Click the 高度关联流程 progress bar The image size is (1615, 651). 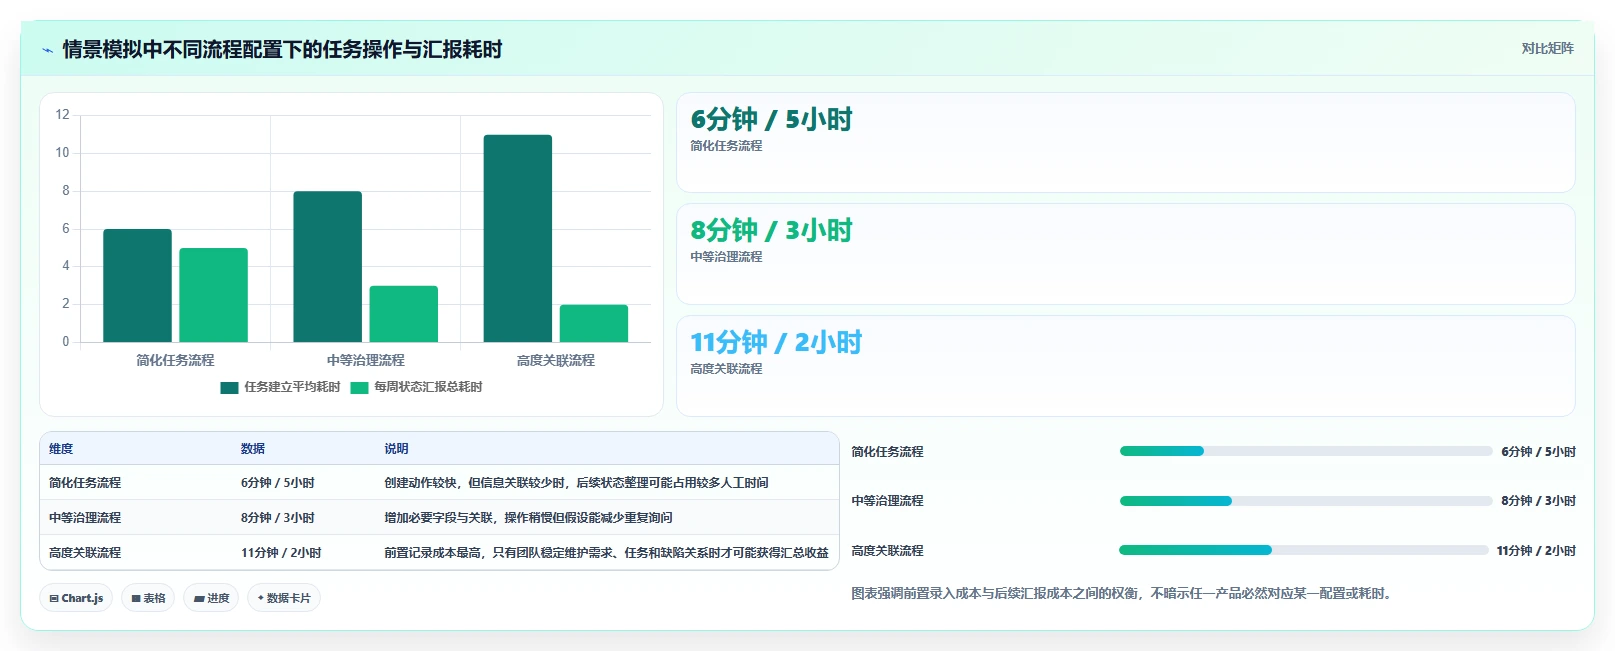(1304, 550)
